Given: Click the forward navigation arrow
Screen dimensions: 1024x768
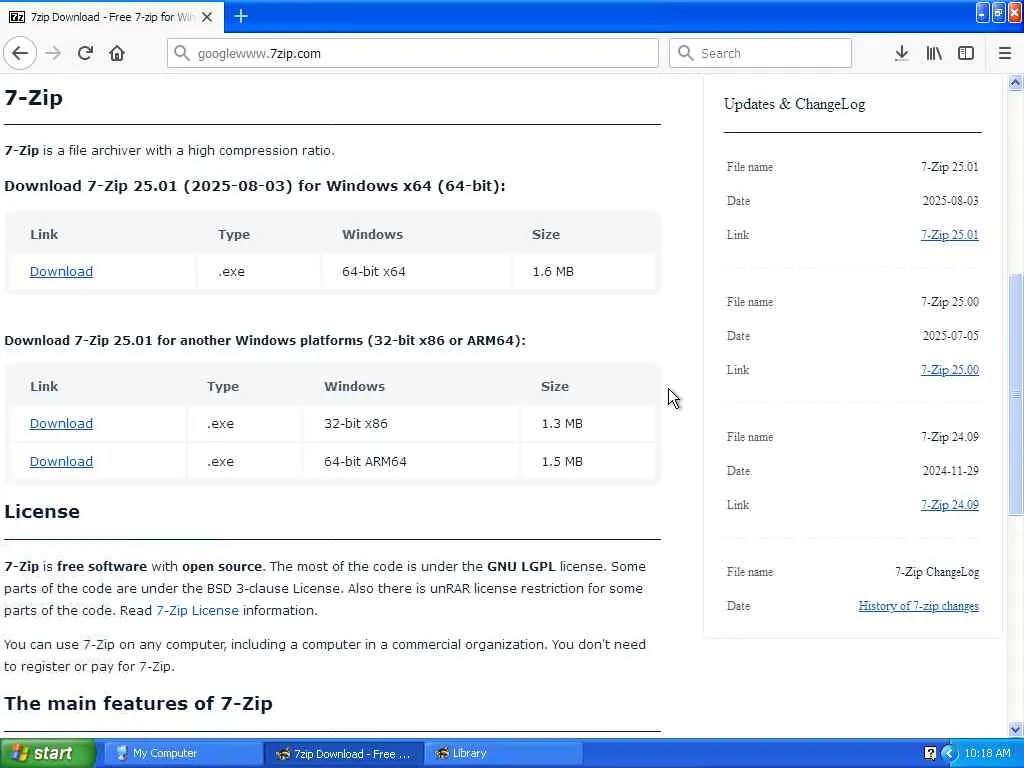Looking at the screenshot, I should point(54,53).
